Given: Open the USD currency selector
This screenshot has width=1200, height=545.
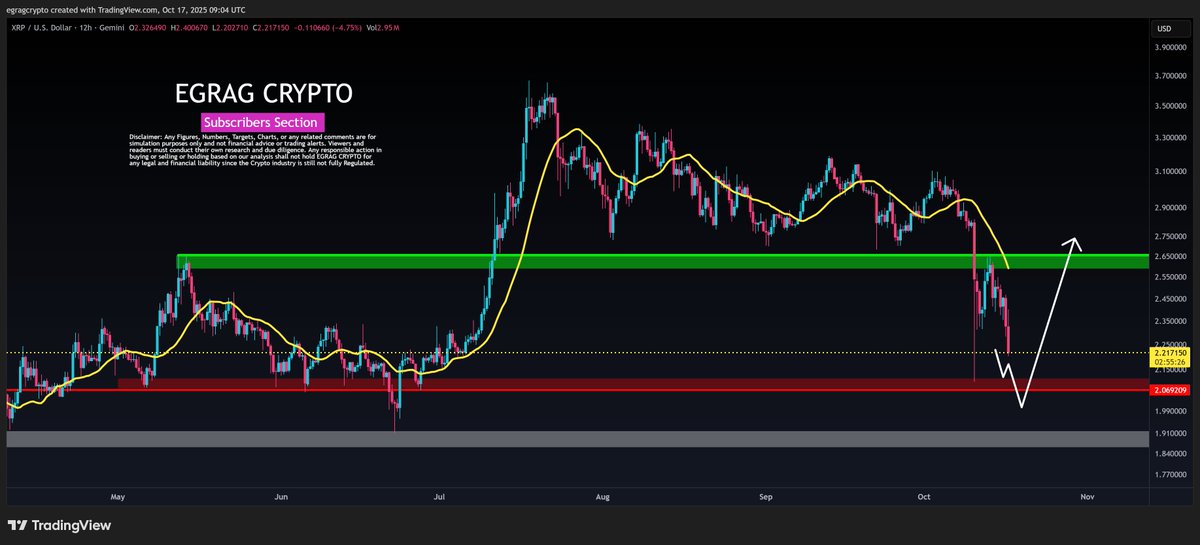Looking at the screenshot, I should (1163, 28).
